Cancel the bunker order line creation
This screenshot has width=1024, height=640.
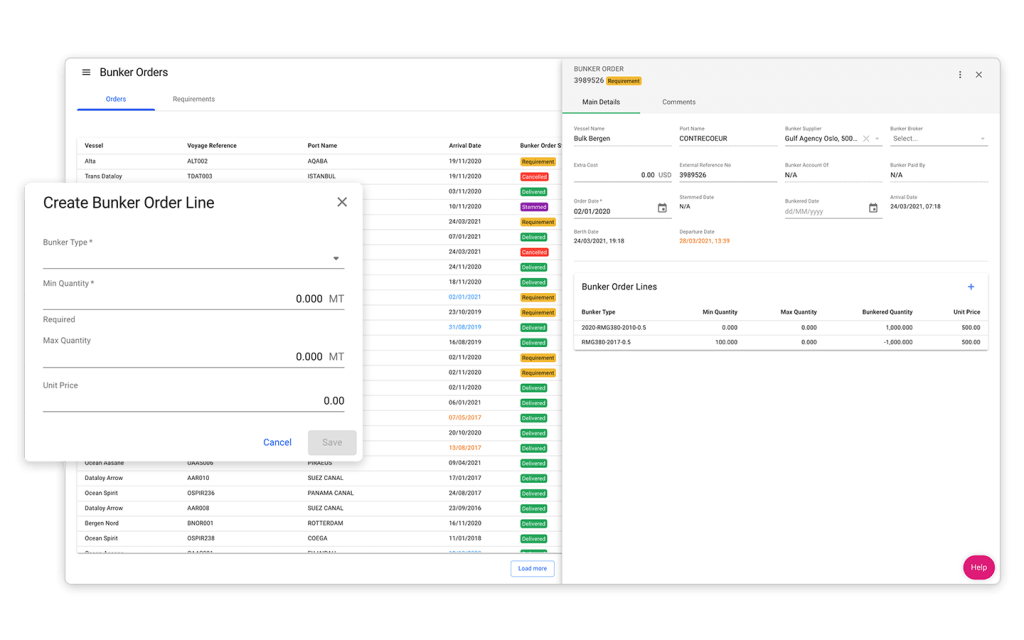click(277, 441)
